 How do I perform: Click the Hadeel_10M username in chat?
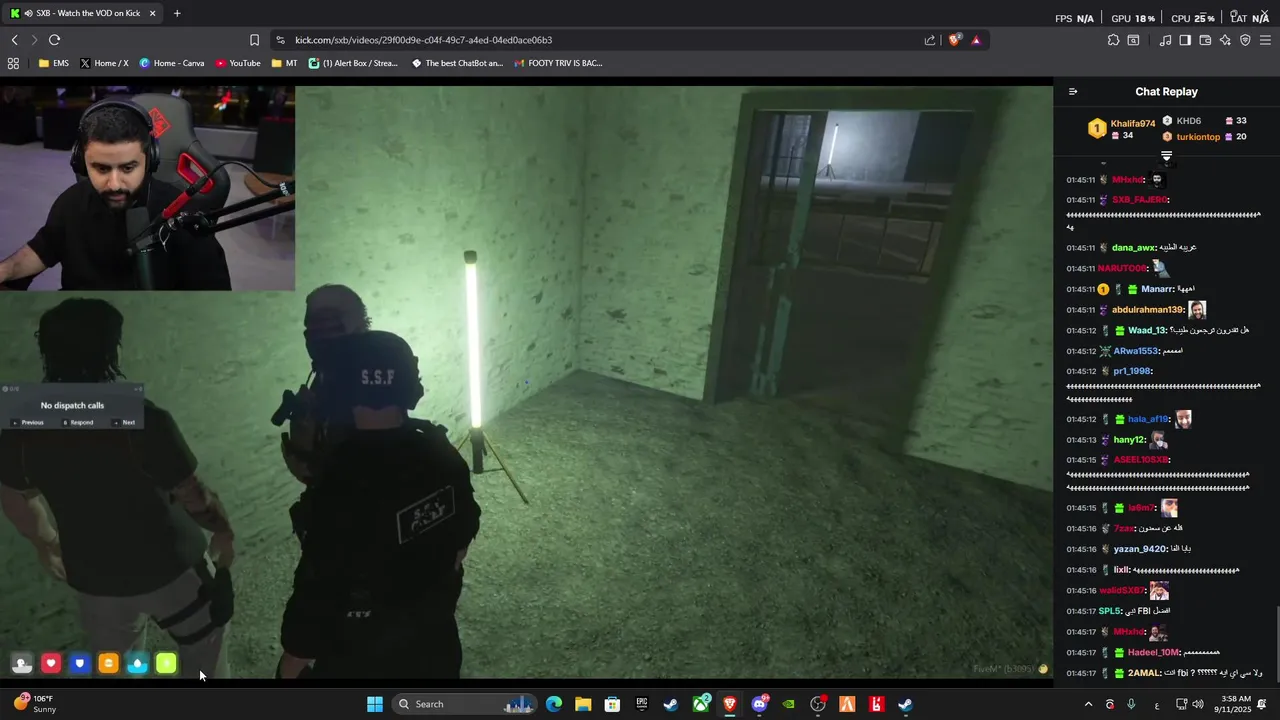1153,653
